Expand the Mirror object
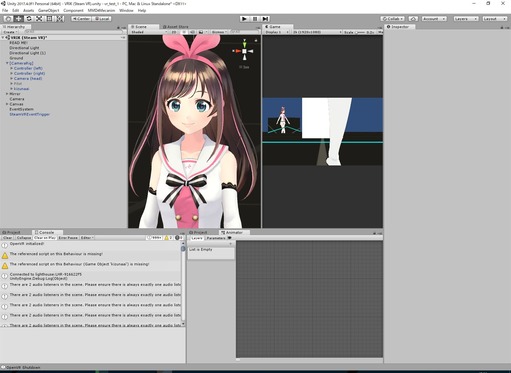The height and width of the screenshot is (373, 511). (x=7, y=94)
